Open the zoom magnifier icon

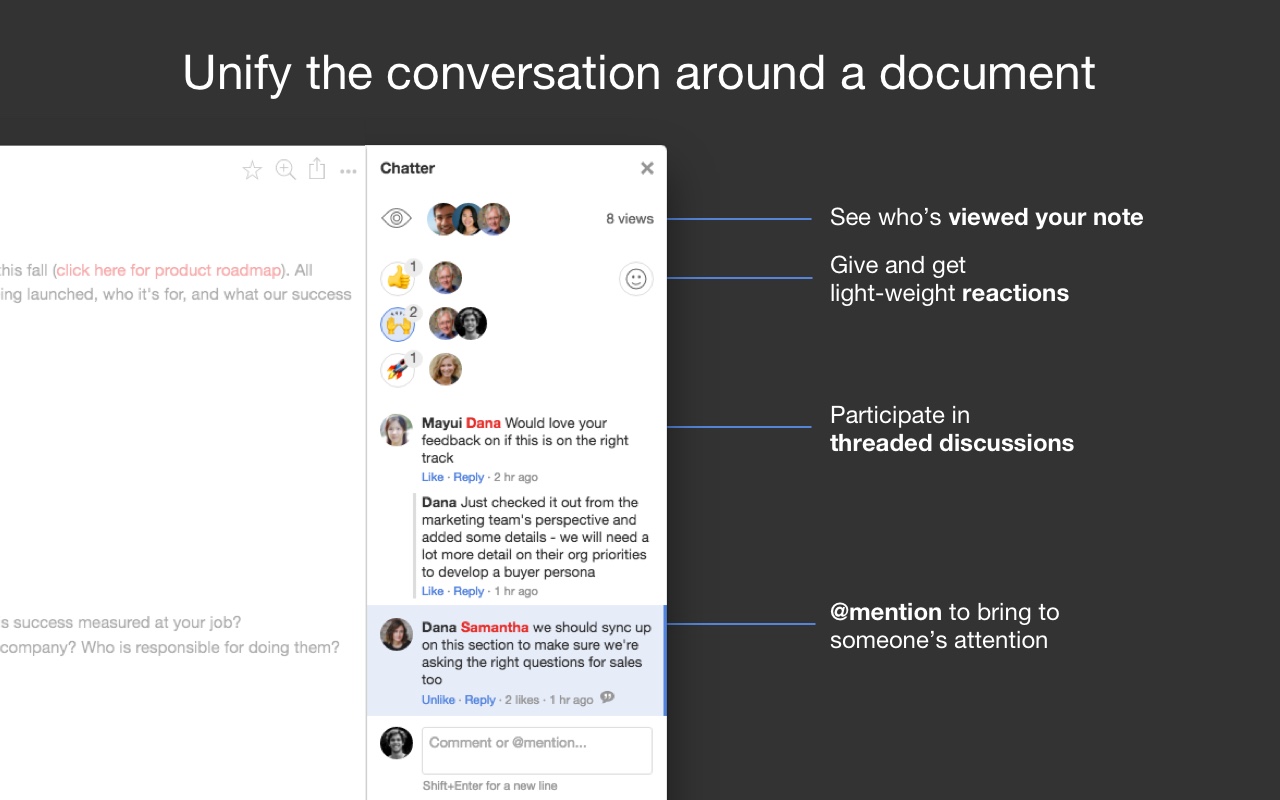coord(285,170)
